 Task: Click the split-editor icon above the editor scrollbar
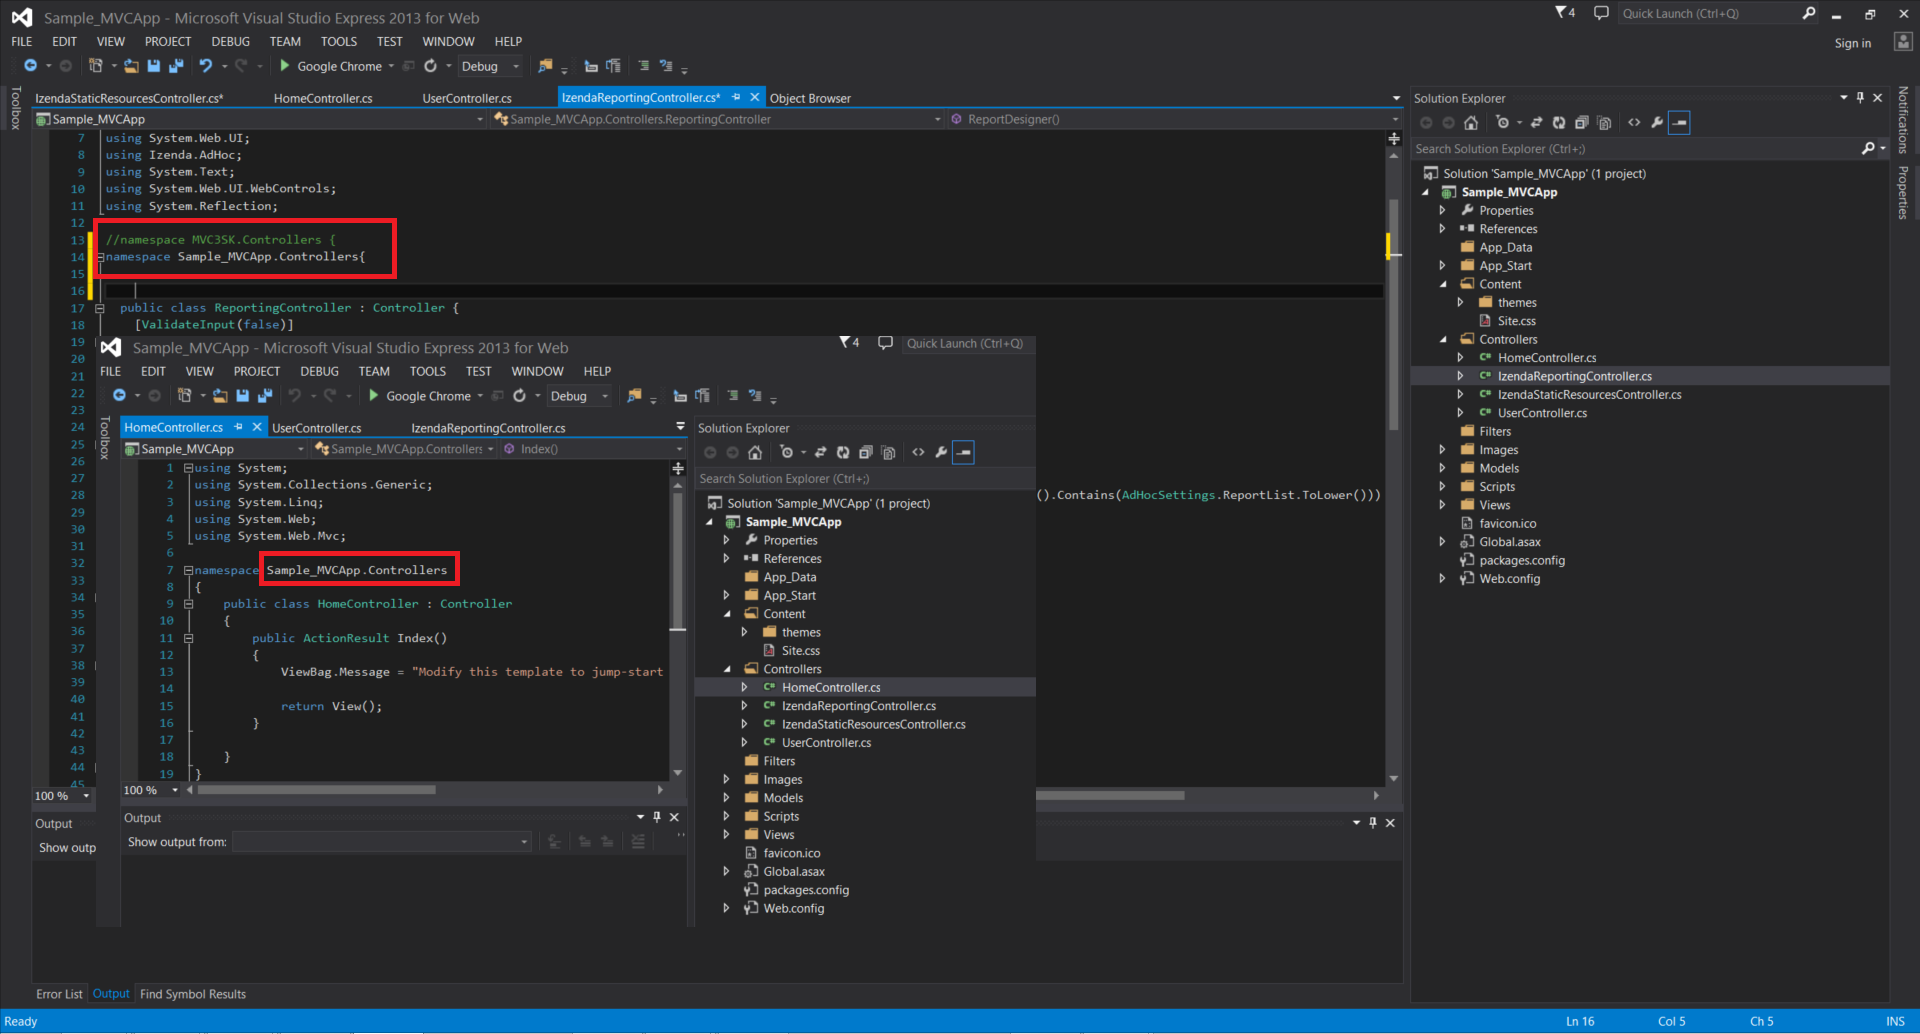pyautogui.click(x=1394, y=139)
